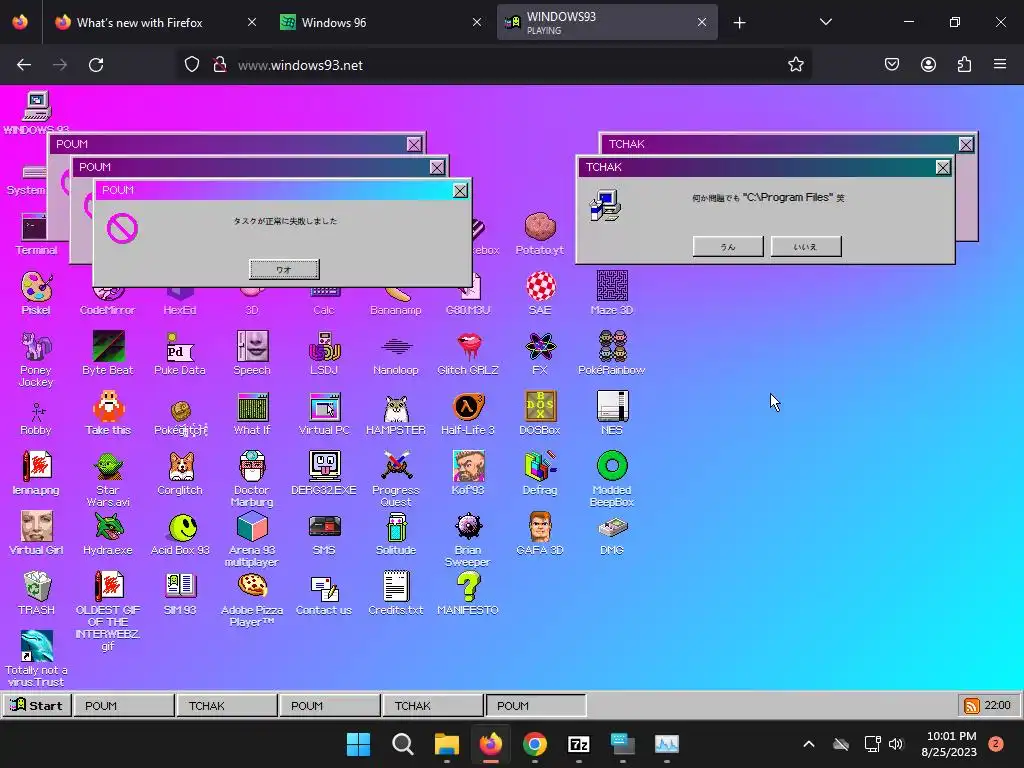Click the RSS feed icon in Windows 93 tray
This screenshot has height=768, width=1024.
(972, 706)
